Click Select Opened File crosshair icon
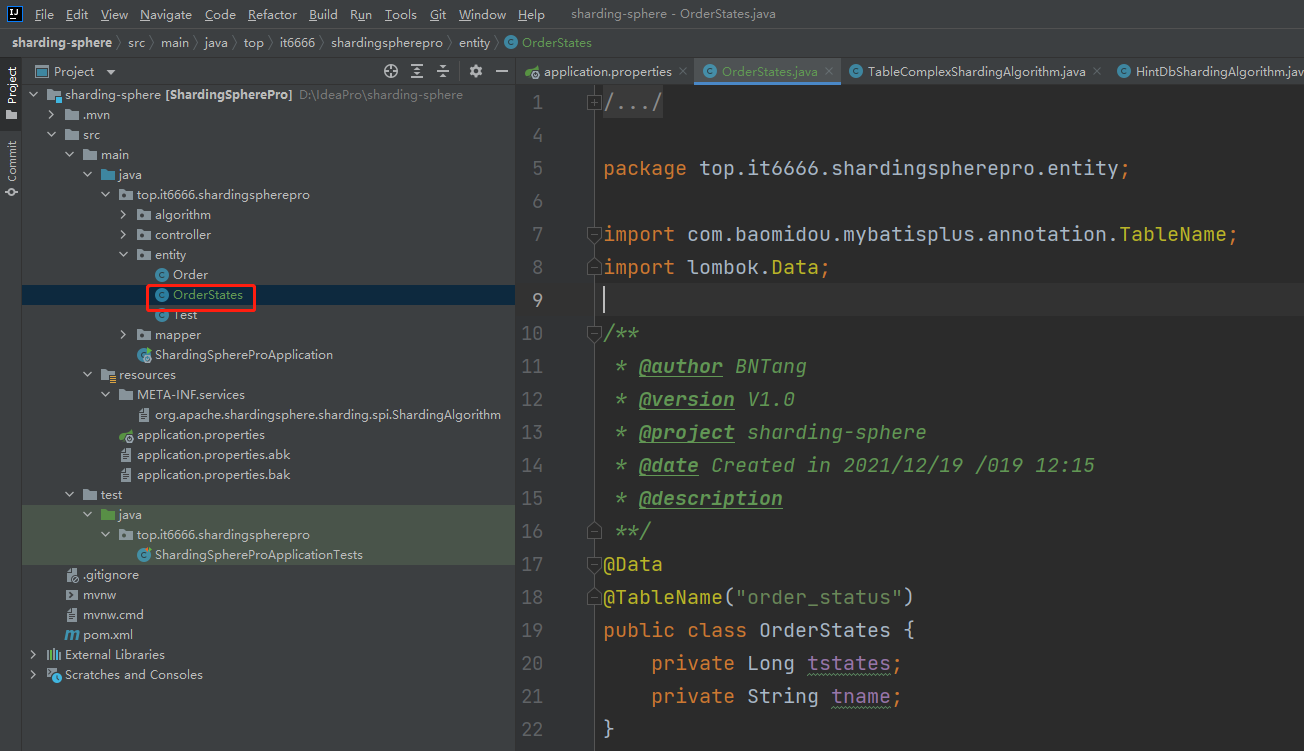The width and height of the screenshot is (1304, 751). (391, 71)
